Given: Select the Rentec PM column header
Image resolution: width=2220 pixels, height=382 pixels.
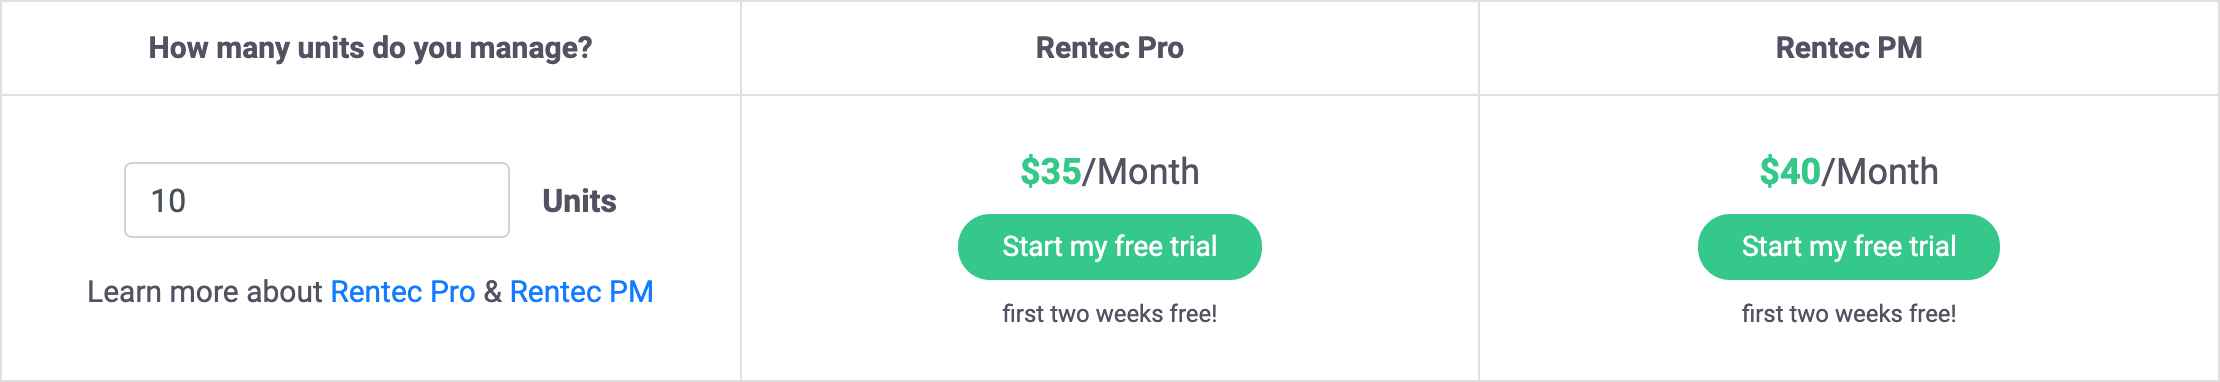Looking at the screenshot, I should coord(1849,48).
